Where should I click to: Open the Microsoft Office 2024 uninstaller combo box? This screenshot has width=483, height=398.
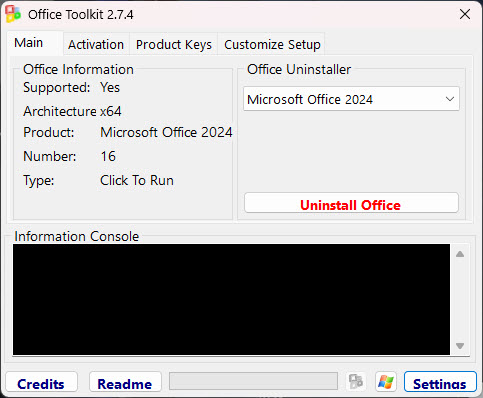click(351, 99)
